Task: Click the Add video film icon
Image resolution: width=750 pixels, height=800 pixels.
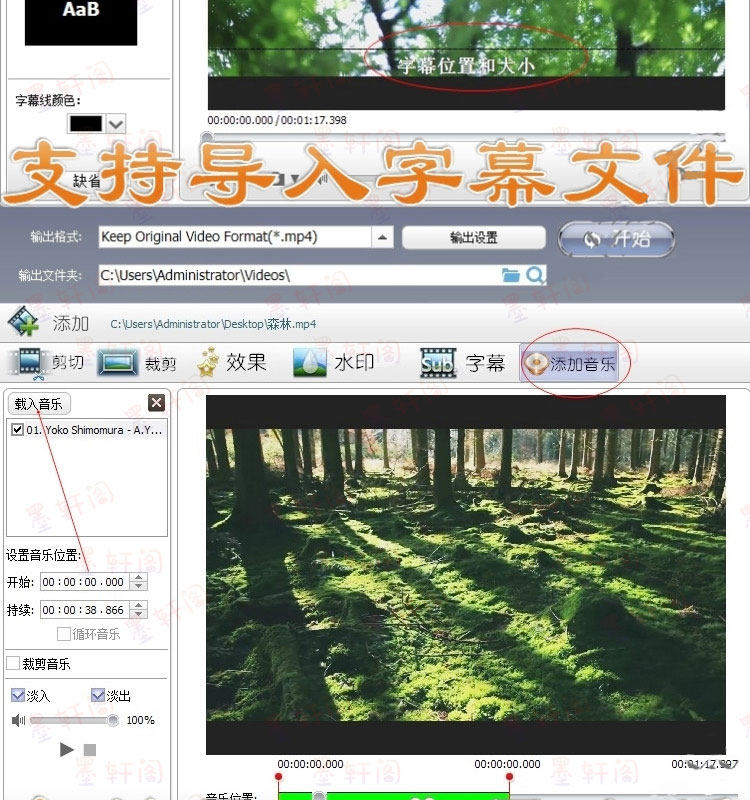Action: click(23, 321)
